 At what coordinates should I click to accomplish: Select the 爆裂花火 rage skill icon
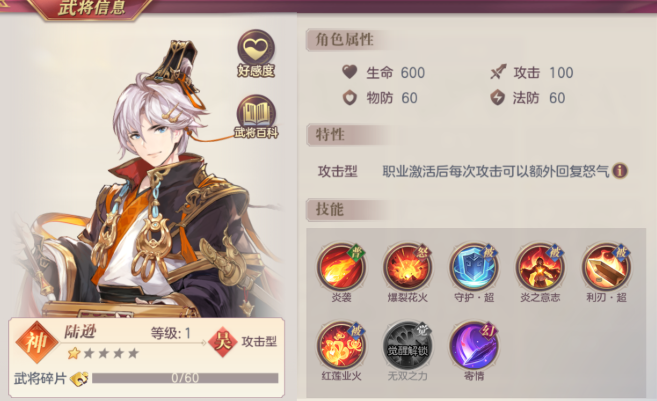tap(408, 267)
